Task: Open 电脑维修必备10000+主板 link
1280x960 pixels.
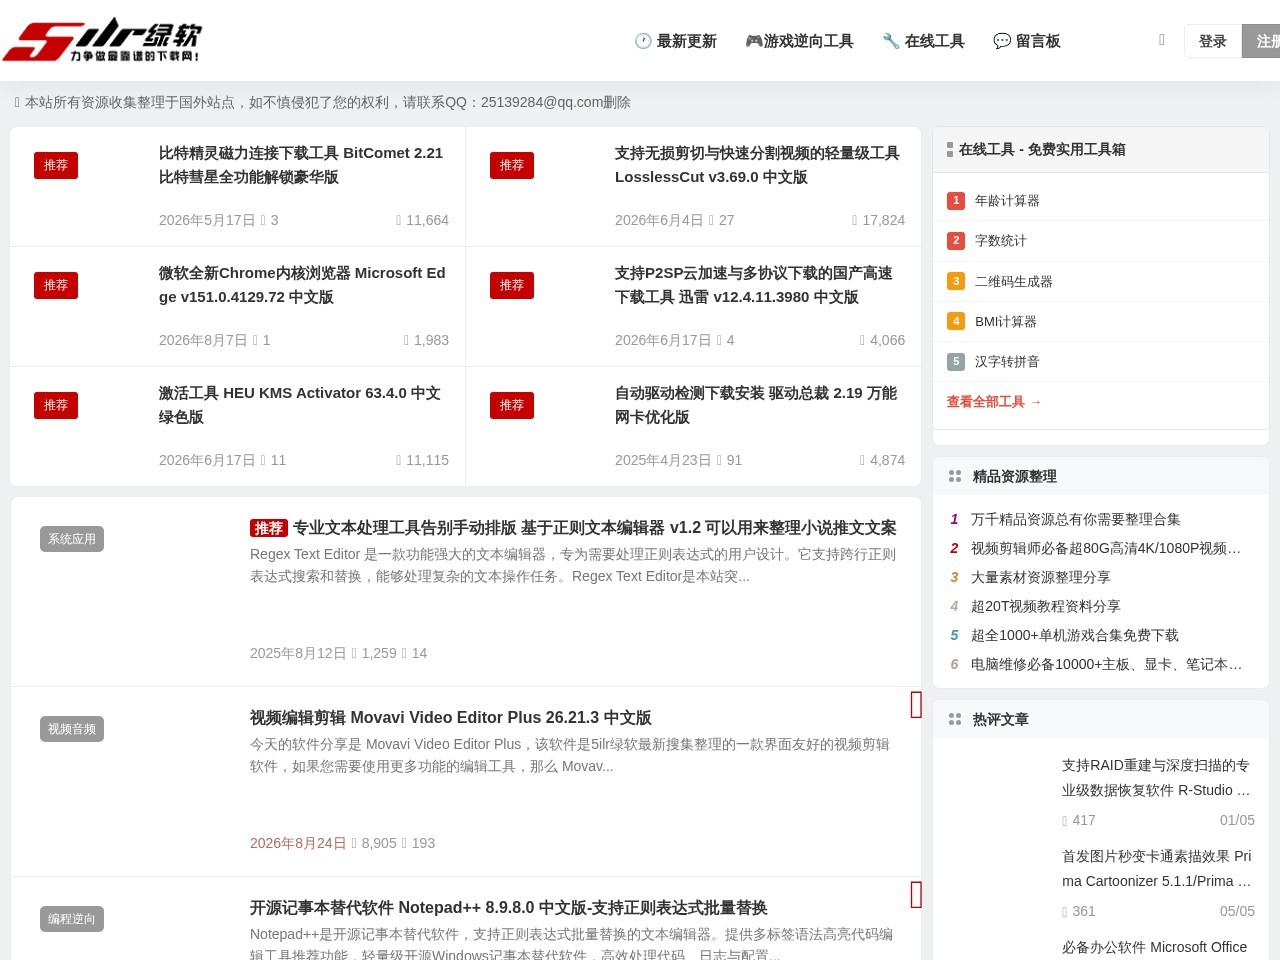Action: pos(1107,665)
